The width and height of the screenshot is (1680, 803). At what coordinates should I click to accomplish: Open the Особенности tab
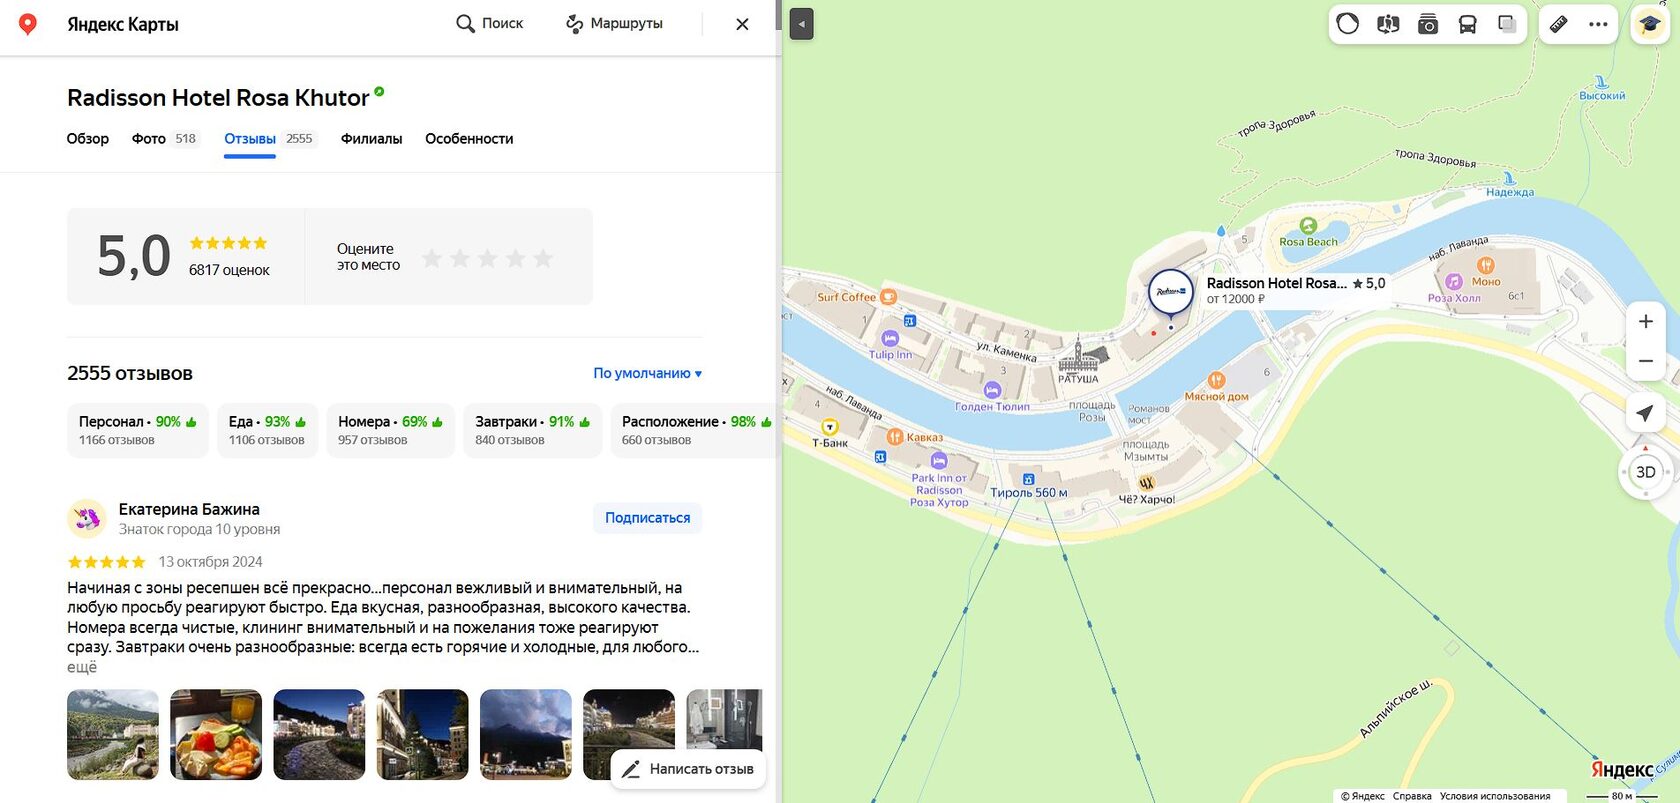point(469,139)
